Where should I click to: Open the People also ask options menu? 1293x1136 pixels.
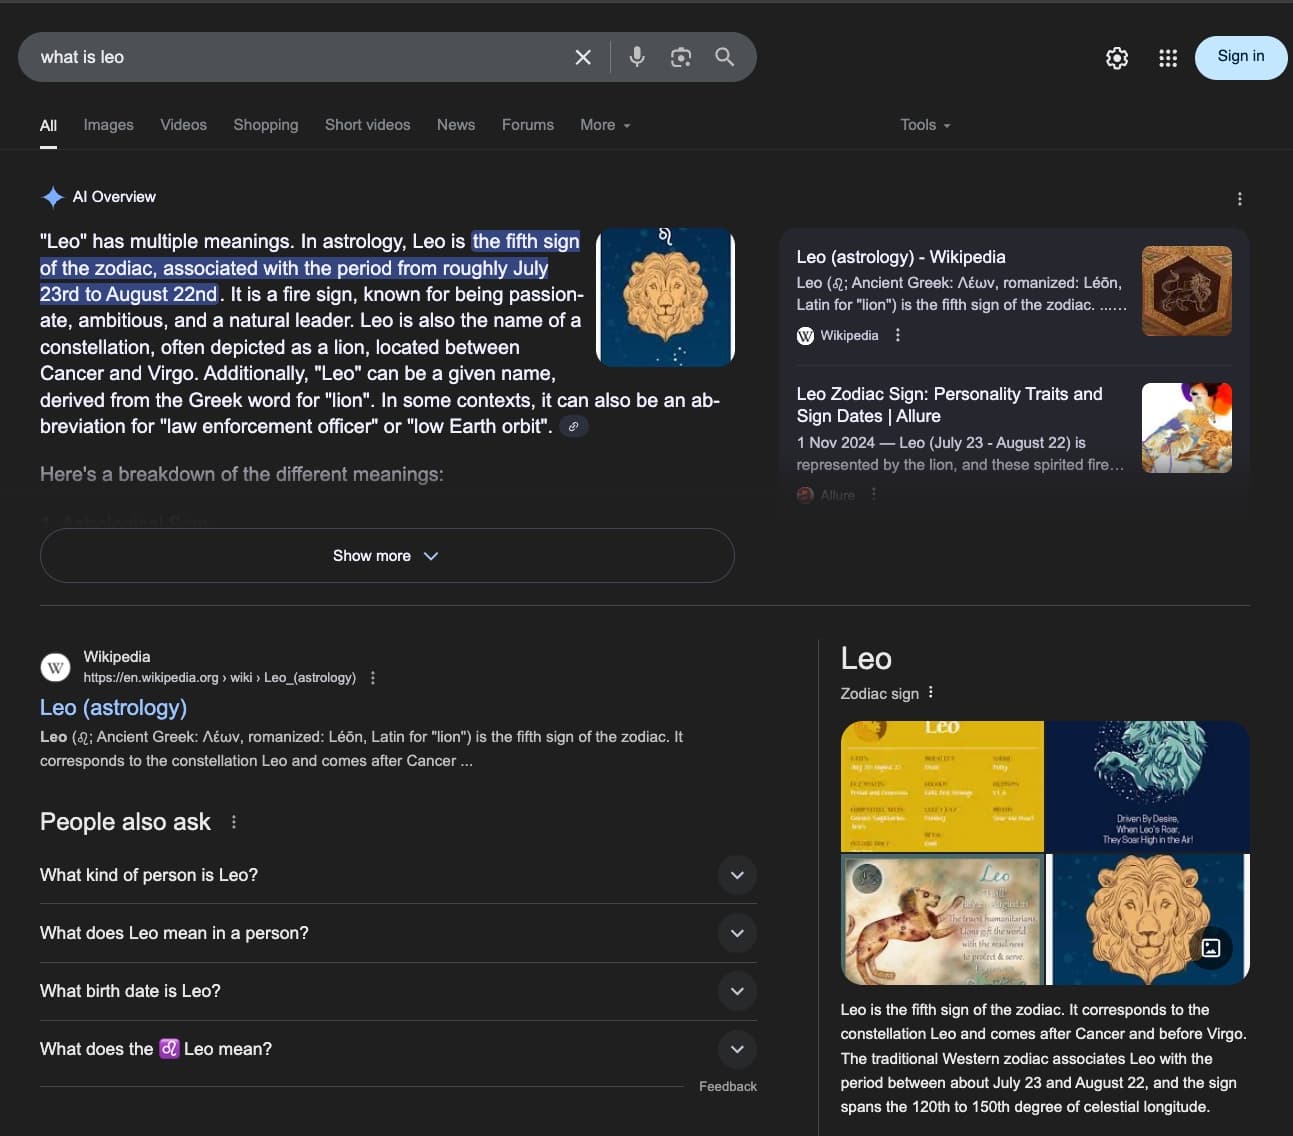(x=234, y=822)
